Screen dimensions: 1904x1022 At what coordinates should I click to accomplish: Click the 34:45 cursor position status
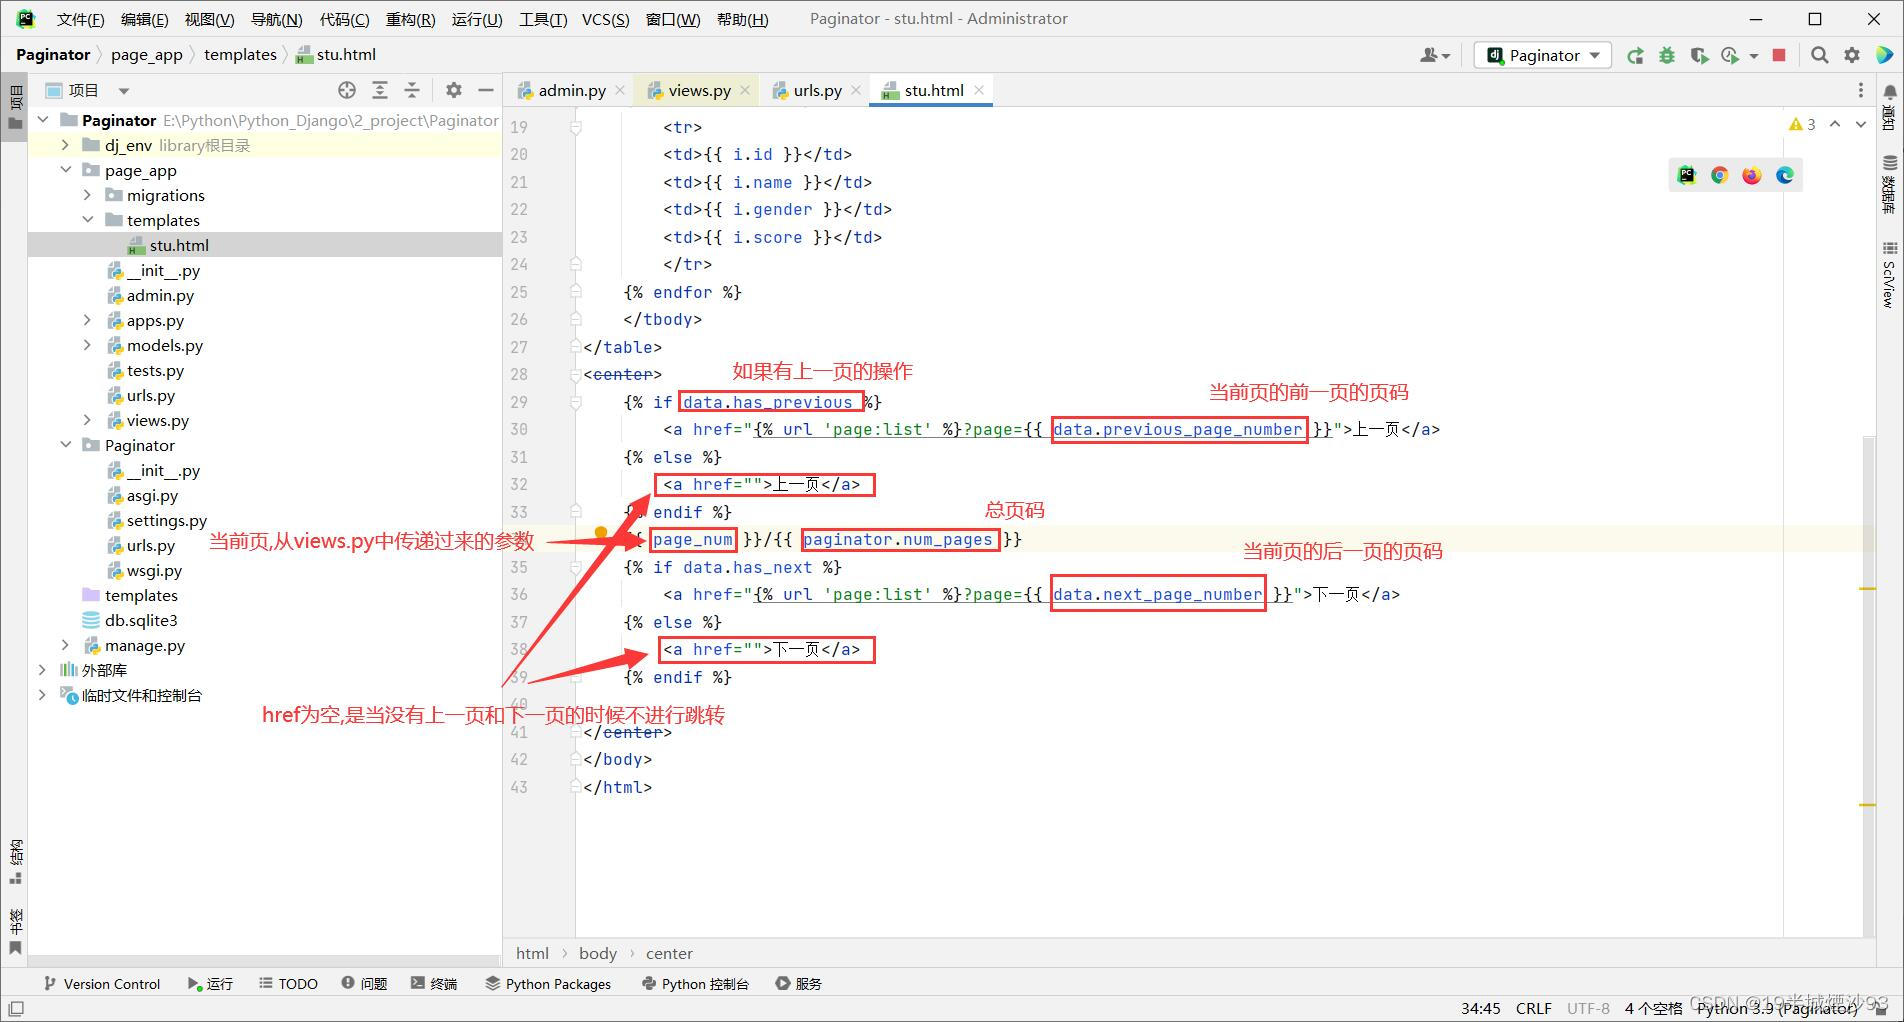(1480, 1008)
